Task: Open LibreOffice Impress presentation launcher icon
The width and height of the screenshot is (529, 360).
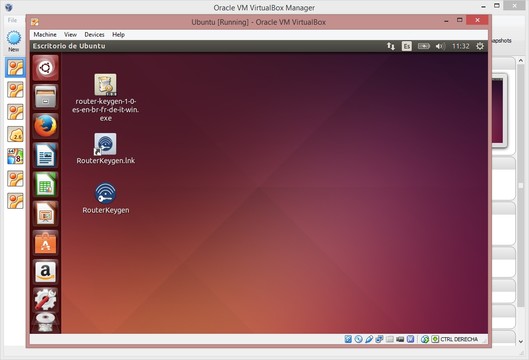Action: click(x=46, y=214)
